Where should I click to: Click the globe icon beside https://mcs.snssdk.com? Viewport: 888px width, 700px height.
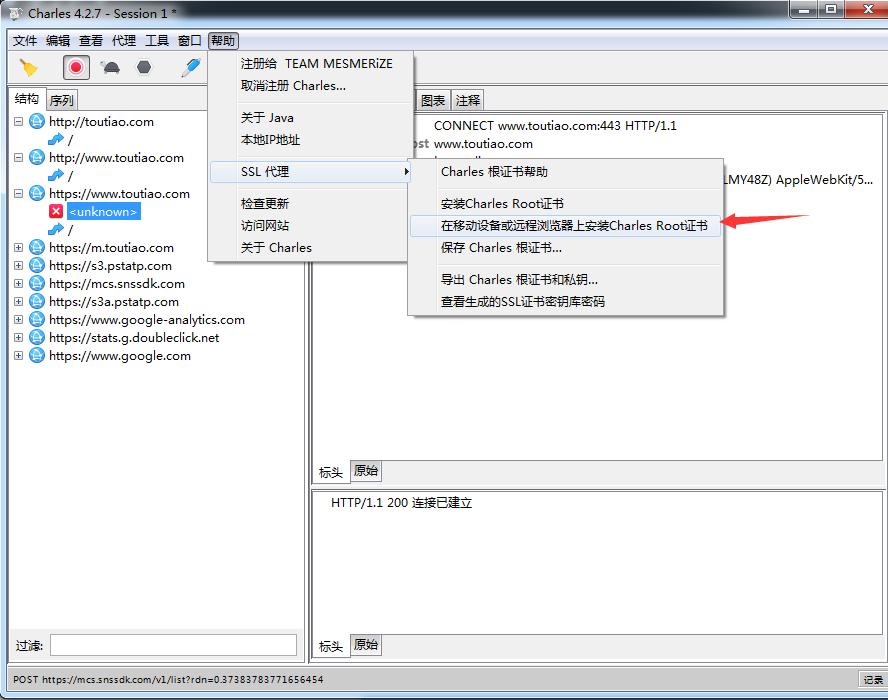coord(37,283)
